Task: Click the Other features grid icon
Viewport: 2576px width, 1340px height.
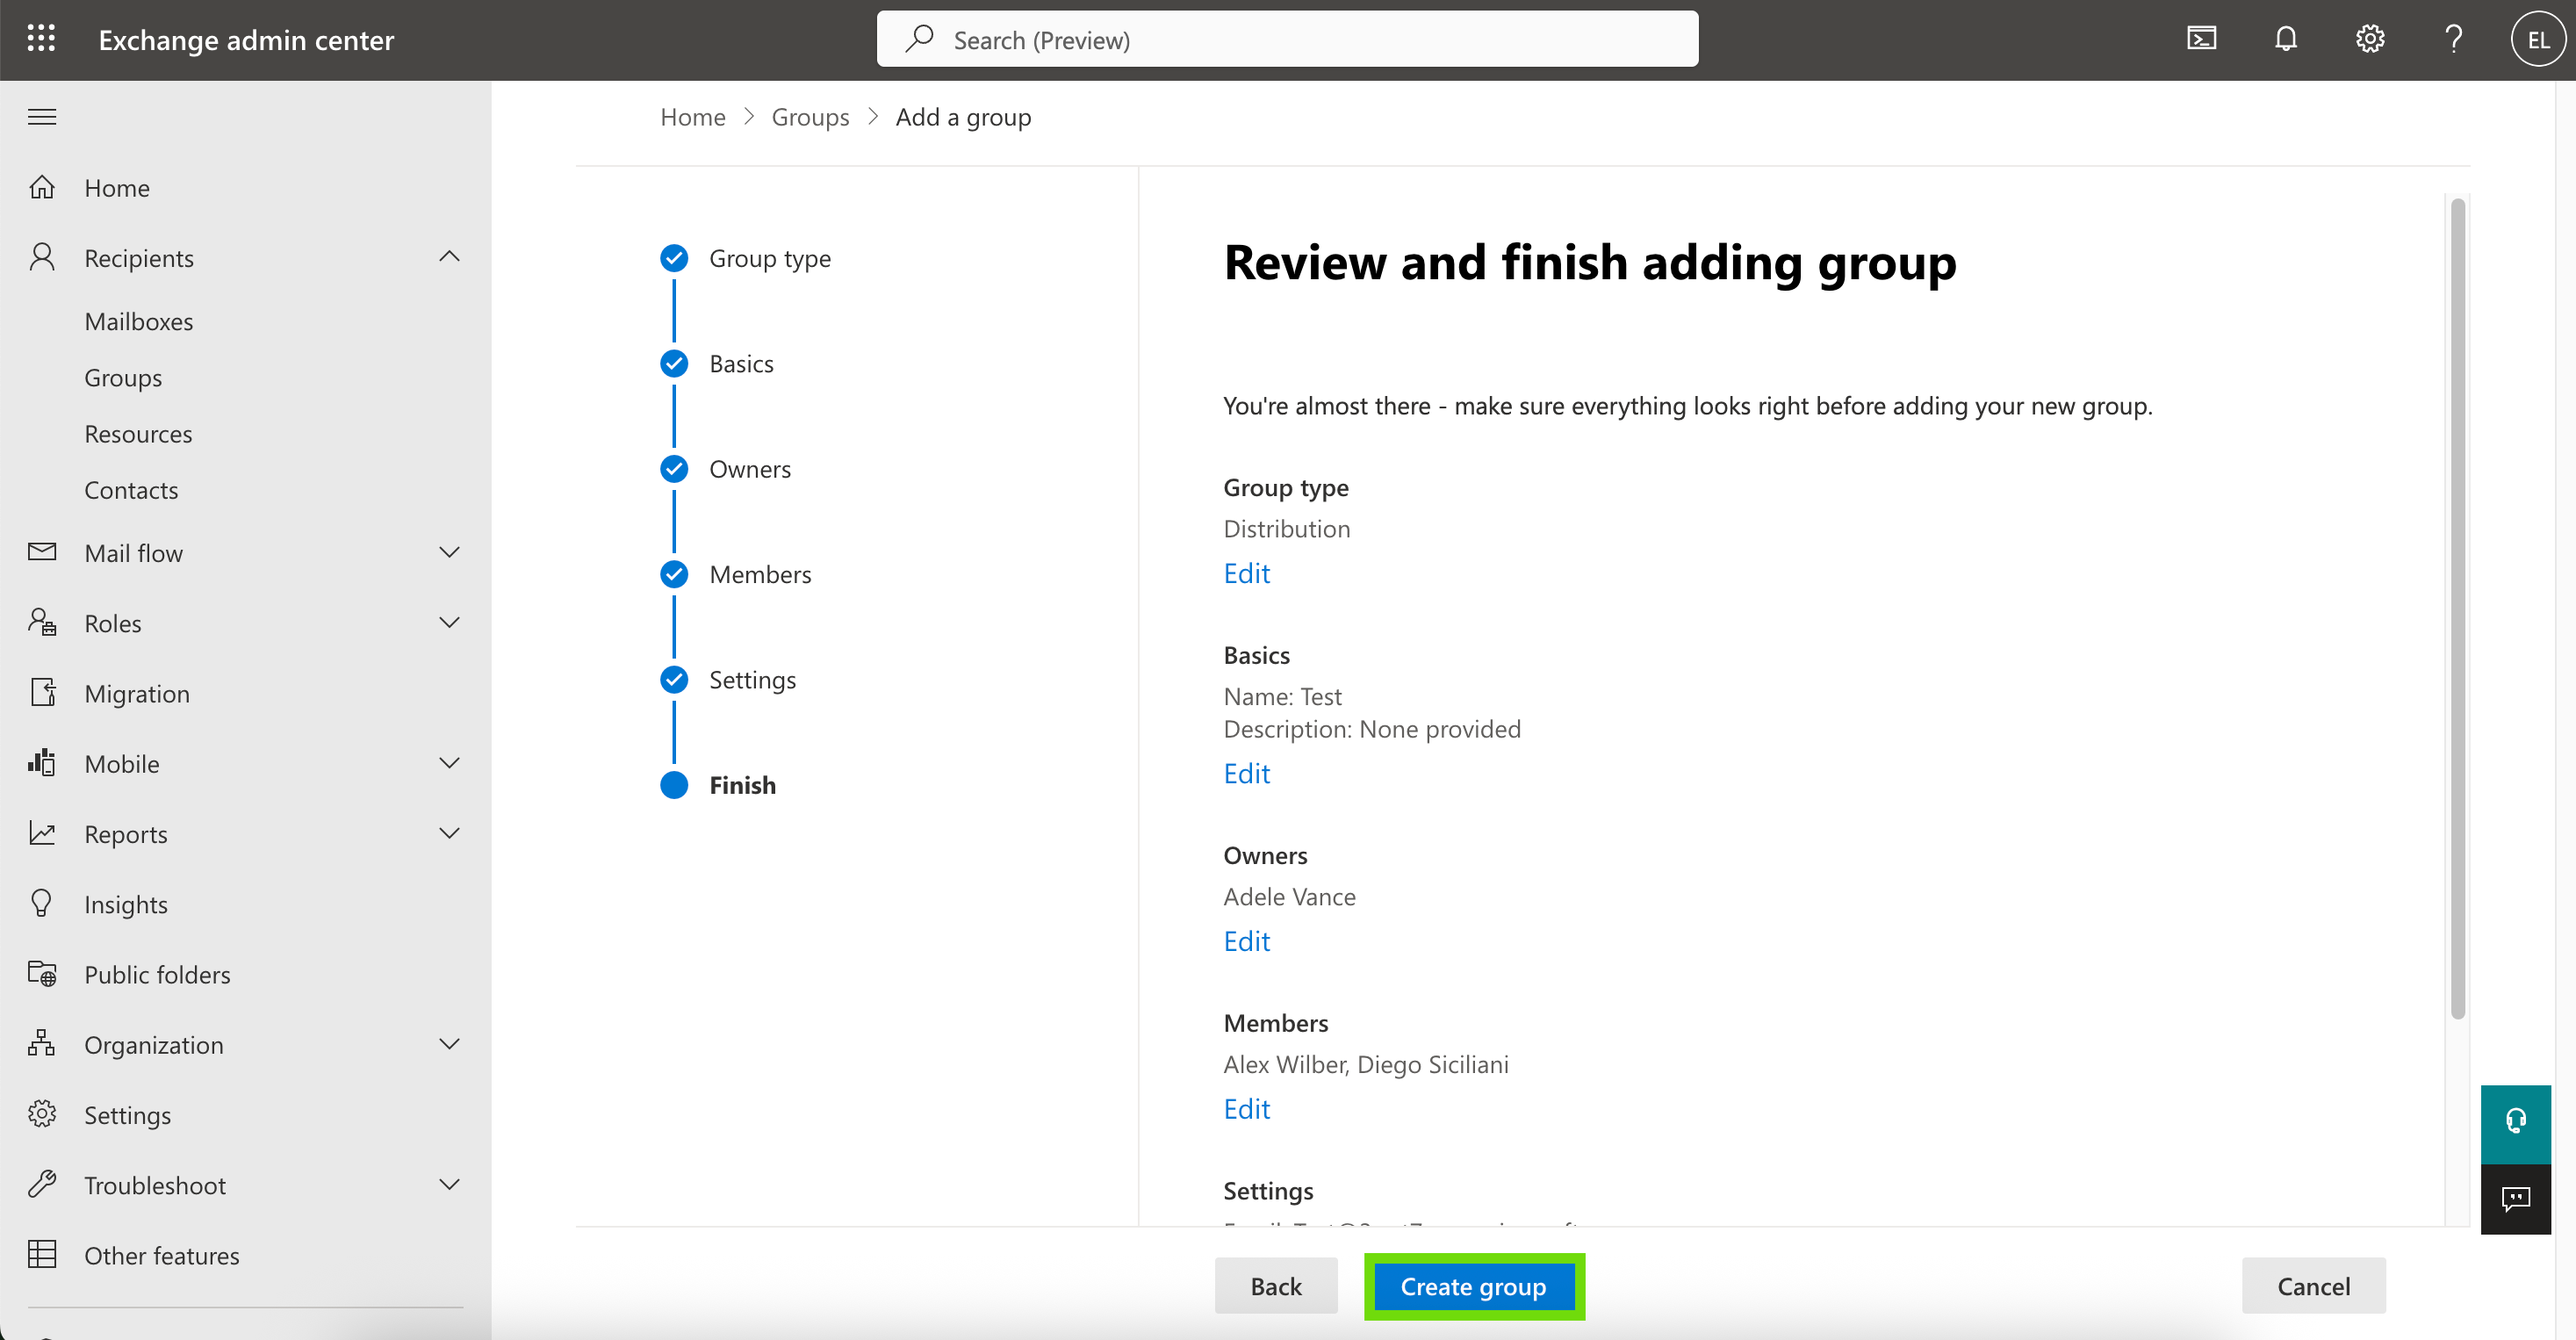Action: (x=42, y=1254)
